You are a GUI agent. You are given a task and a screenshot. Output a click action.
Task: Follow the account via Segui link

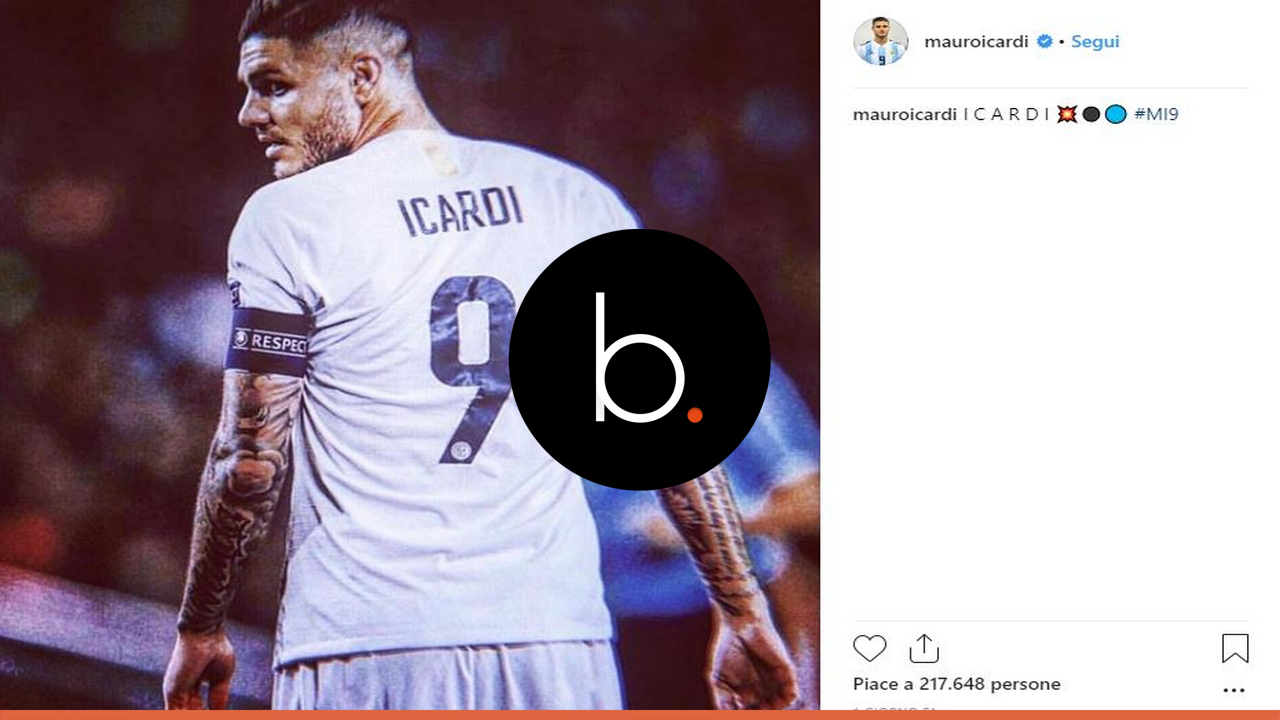[x=1095, y=42]
